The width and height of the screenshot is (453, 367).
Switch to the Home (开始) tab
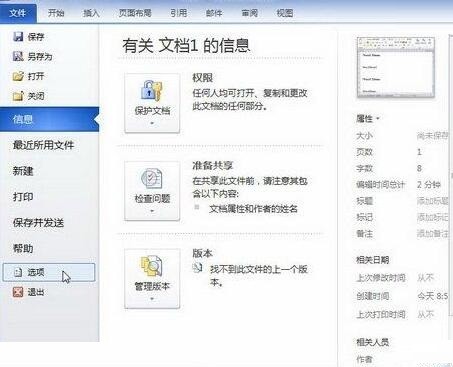coord(56,13)
